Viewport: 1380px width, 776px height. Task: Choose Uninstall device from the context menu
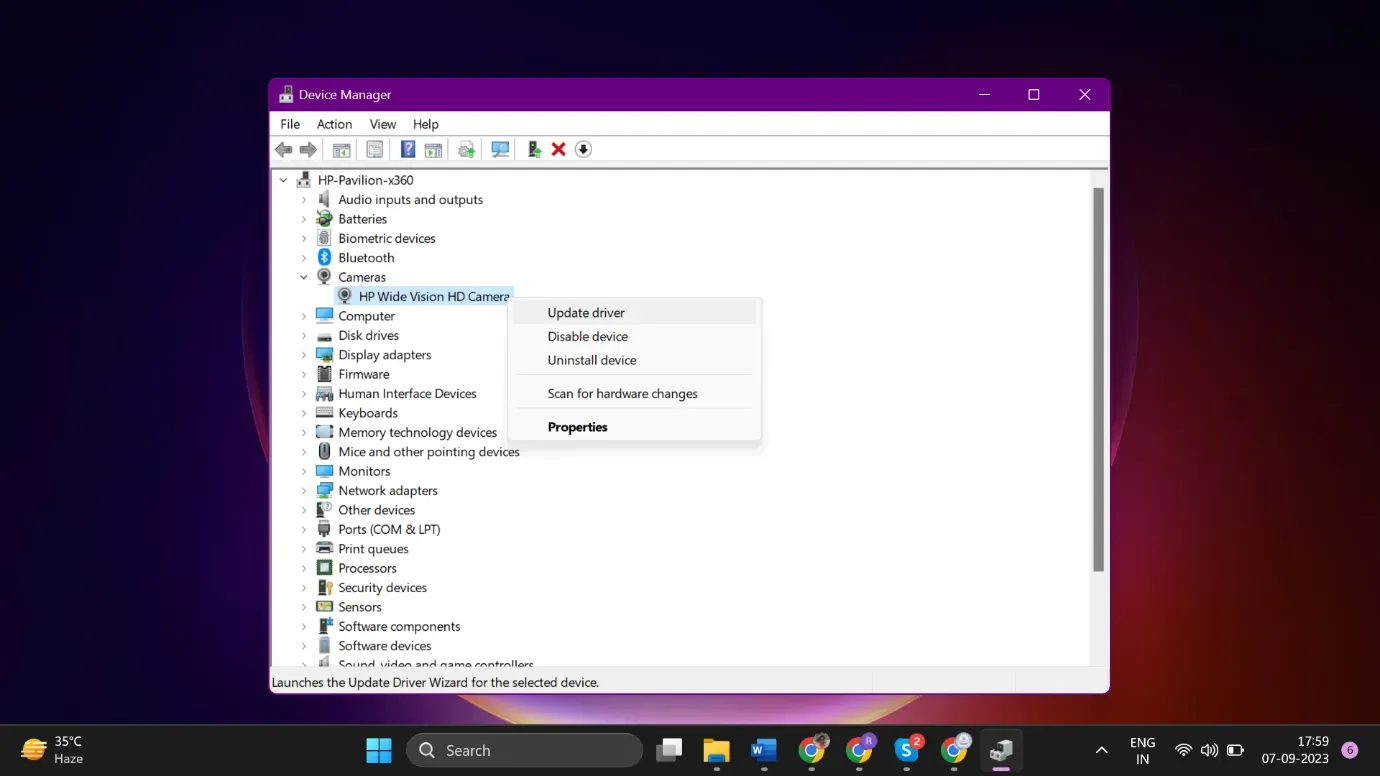pos(634,360)
